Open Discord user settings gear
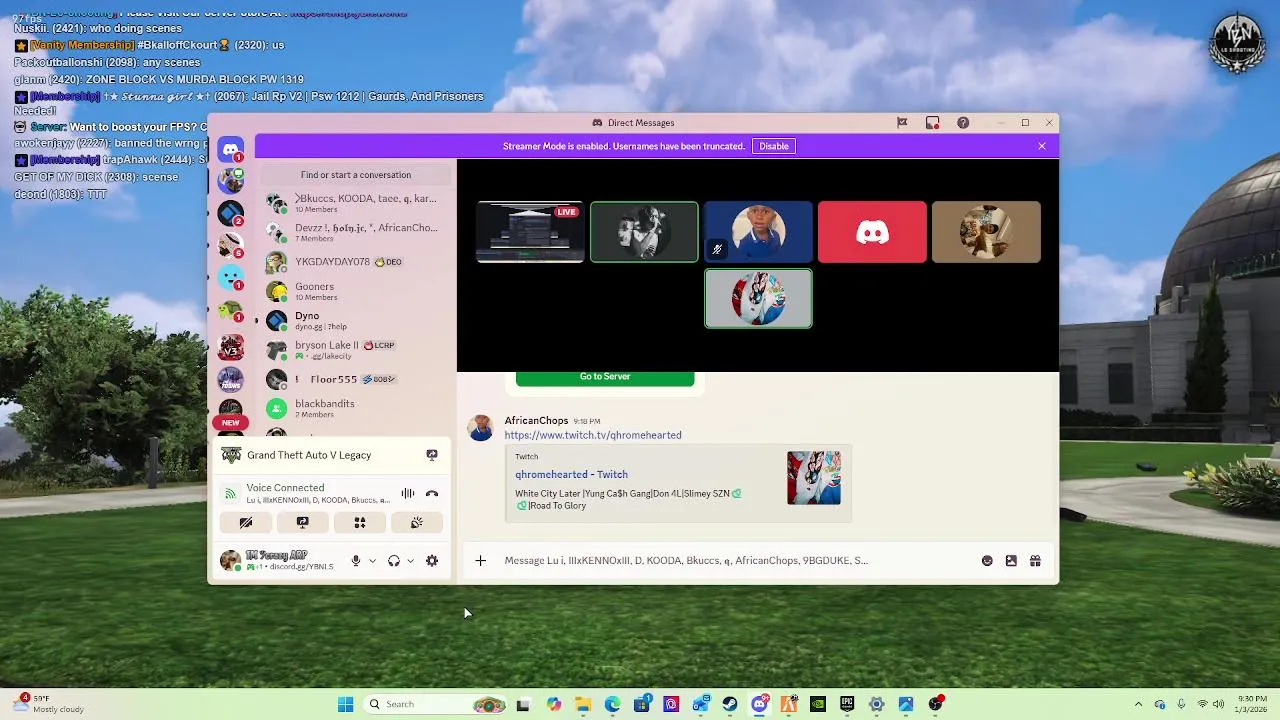Image resolution: width=1280 pixels, height=720 pixels. tap(432, 561)
